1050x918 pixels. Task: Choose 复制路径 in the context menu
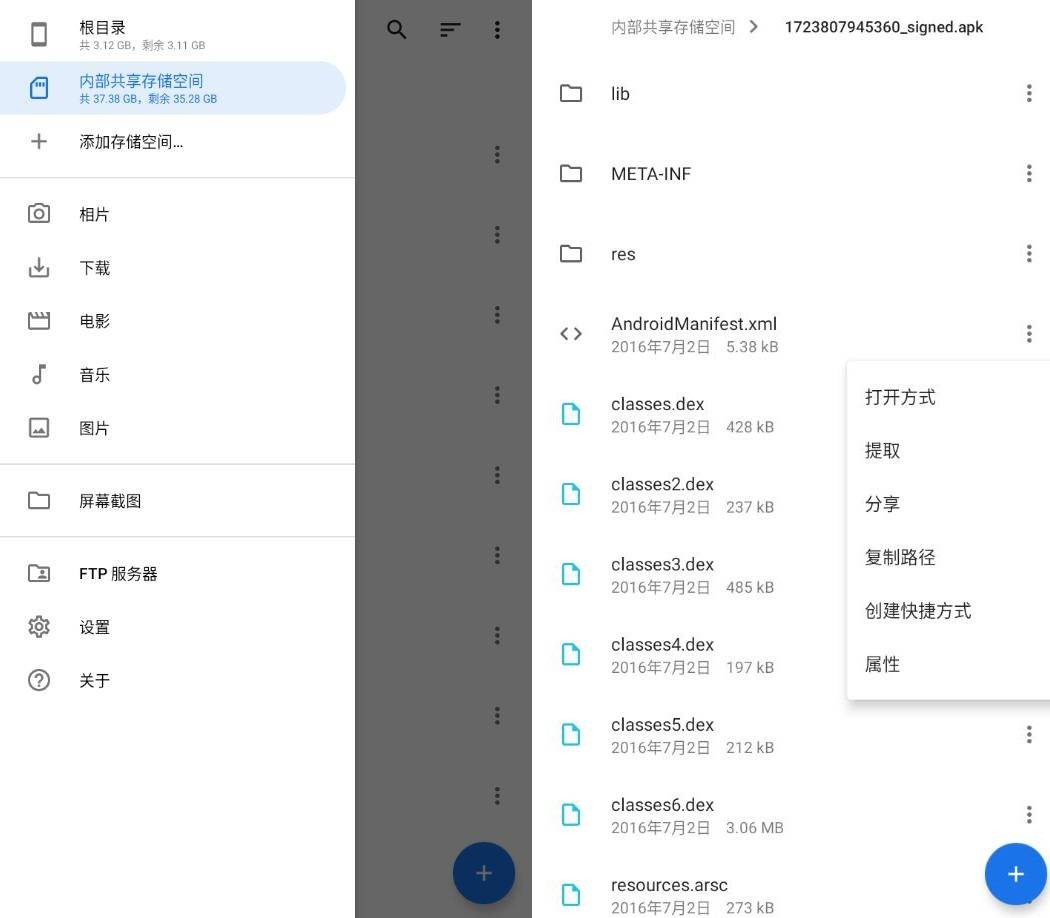pyautogui.click(x=900, y=558)
